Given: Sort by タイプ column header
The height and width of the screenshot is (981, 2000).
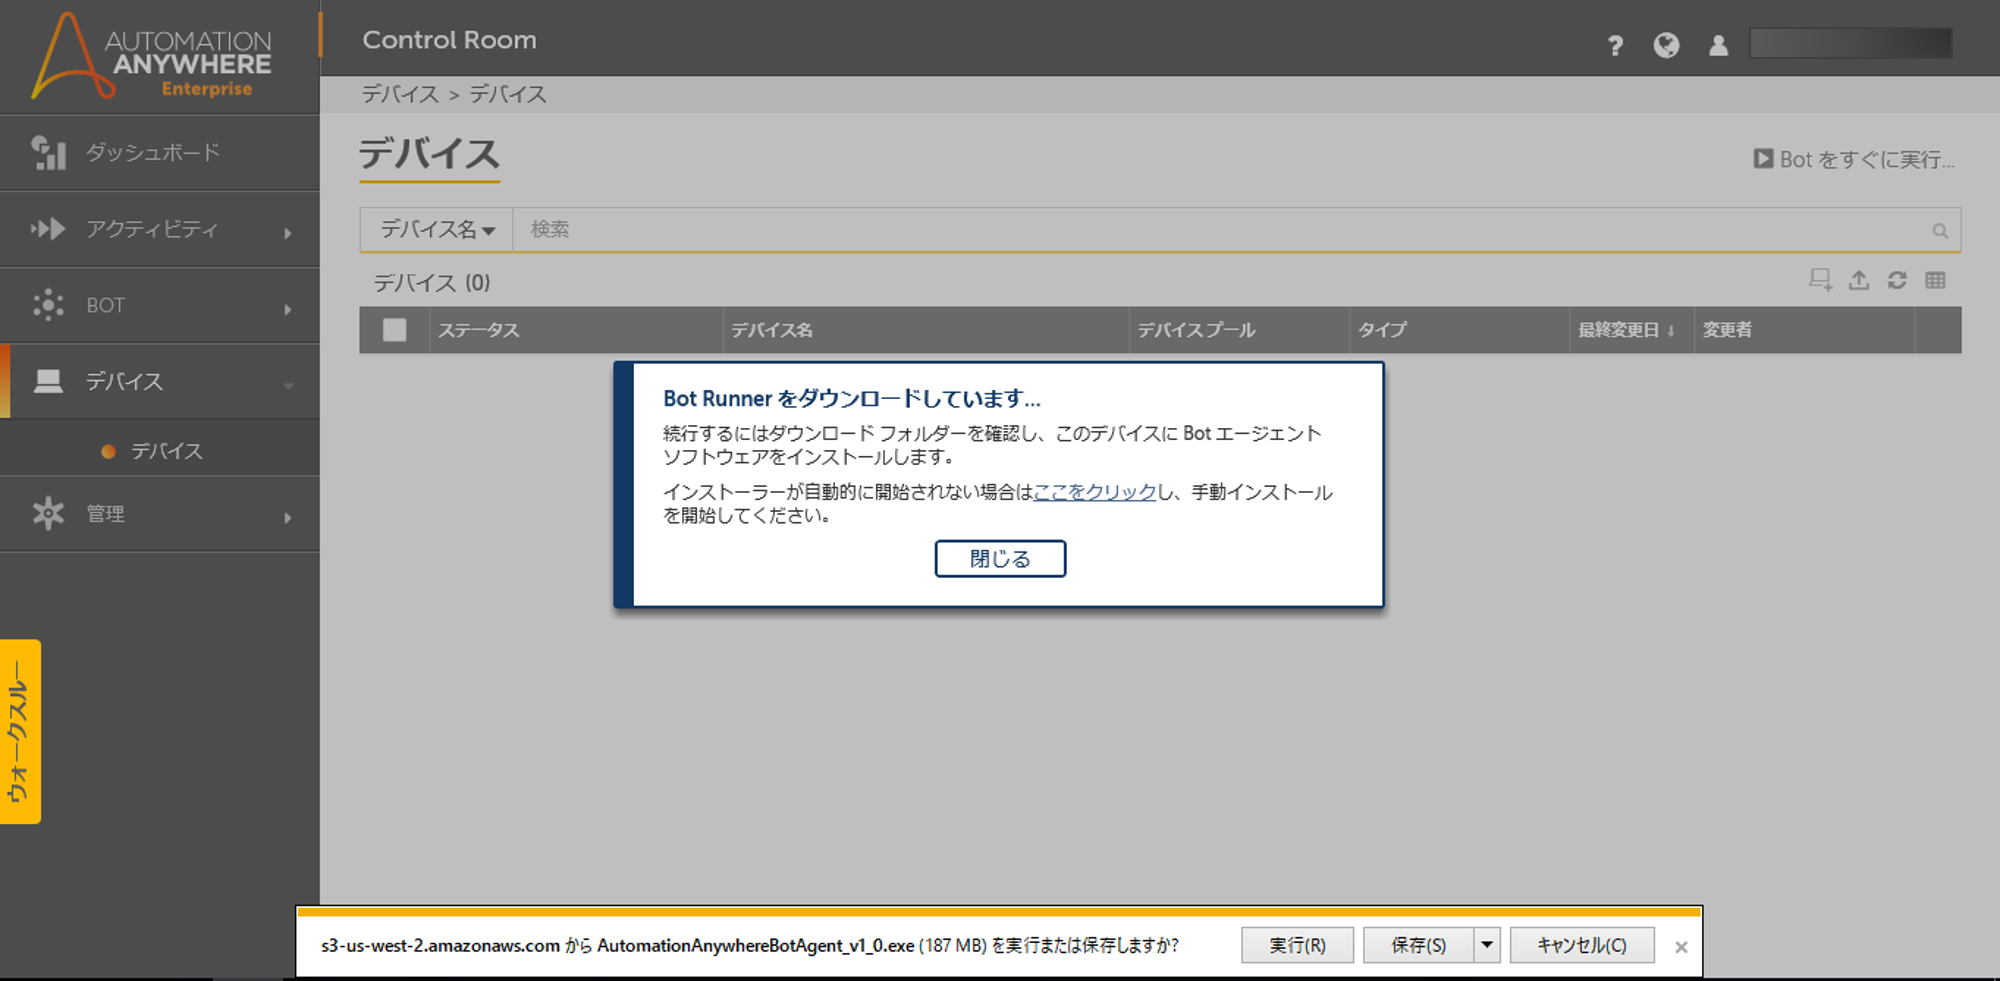Looking at the screenshot, I should pos(1382,330).
